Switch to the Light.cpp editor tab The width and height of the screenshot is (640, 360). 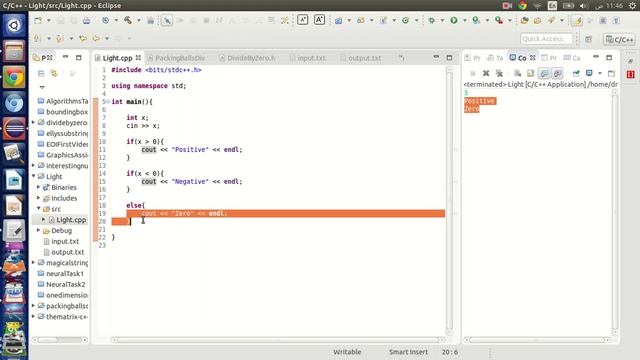(x=117, y=58)
